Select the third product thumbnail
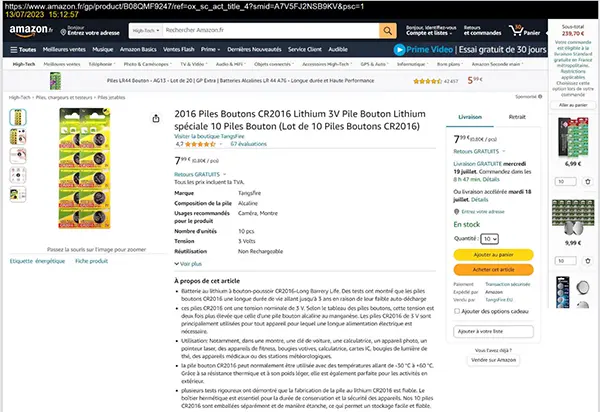 click(x=18, y=156)
